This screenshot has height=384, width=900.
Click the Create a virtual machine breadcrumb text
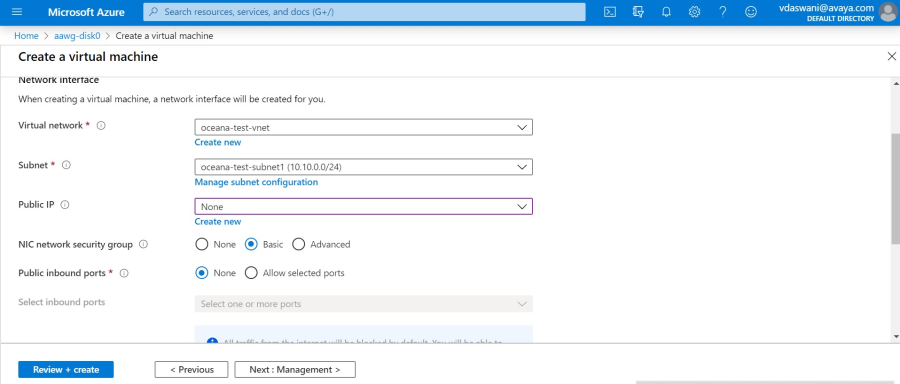coord(164,36)
